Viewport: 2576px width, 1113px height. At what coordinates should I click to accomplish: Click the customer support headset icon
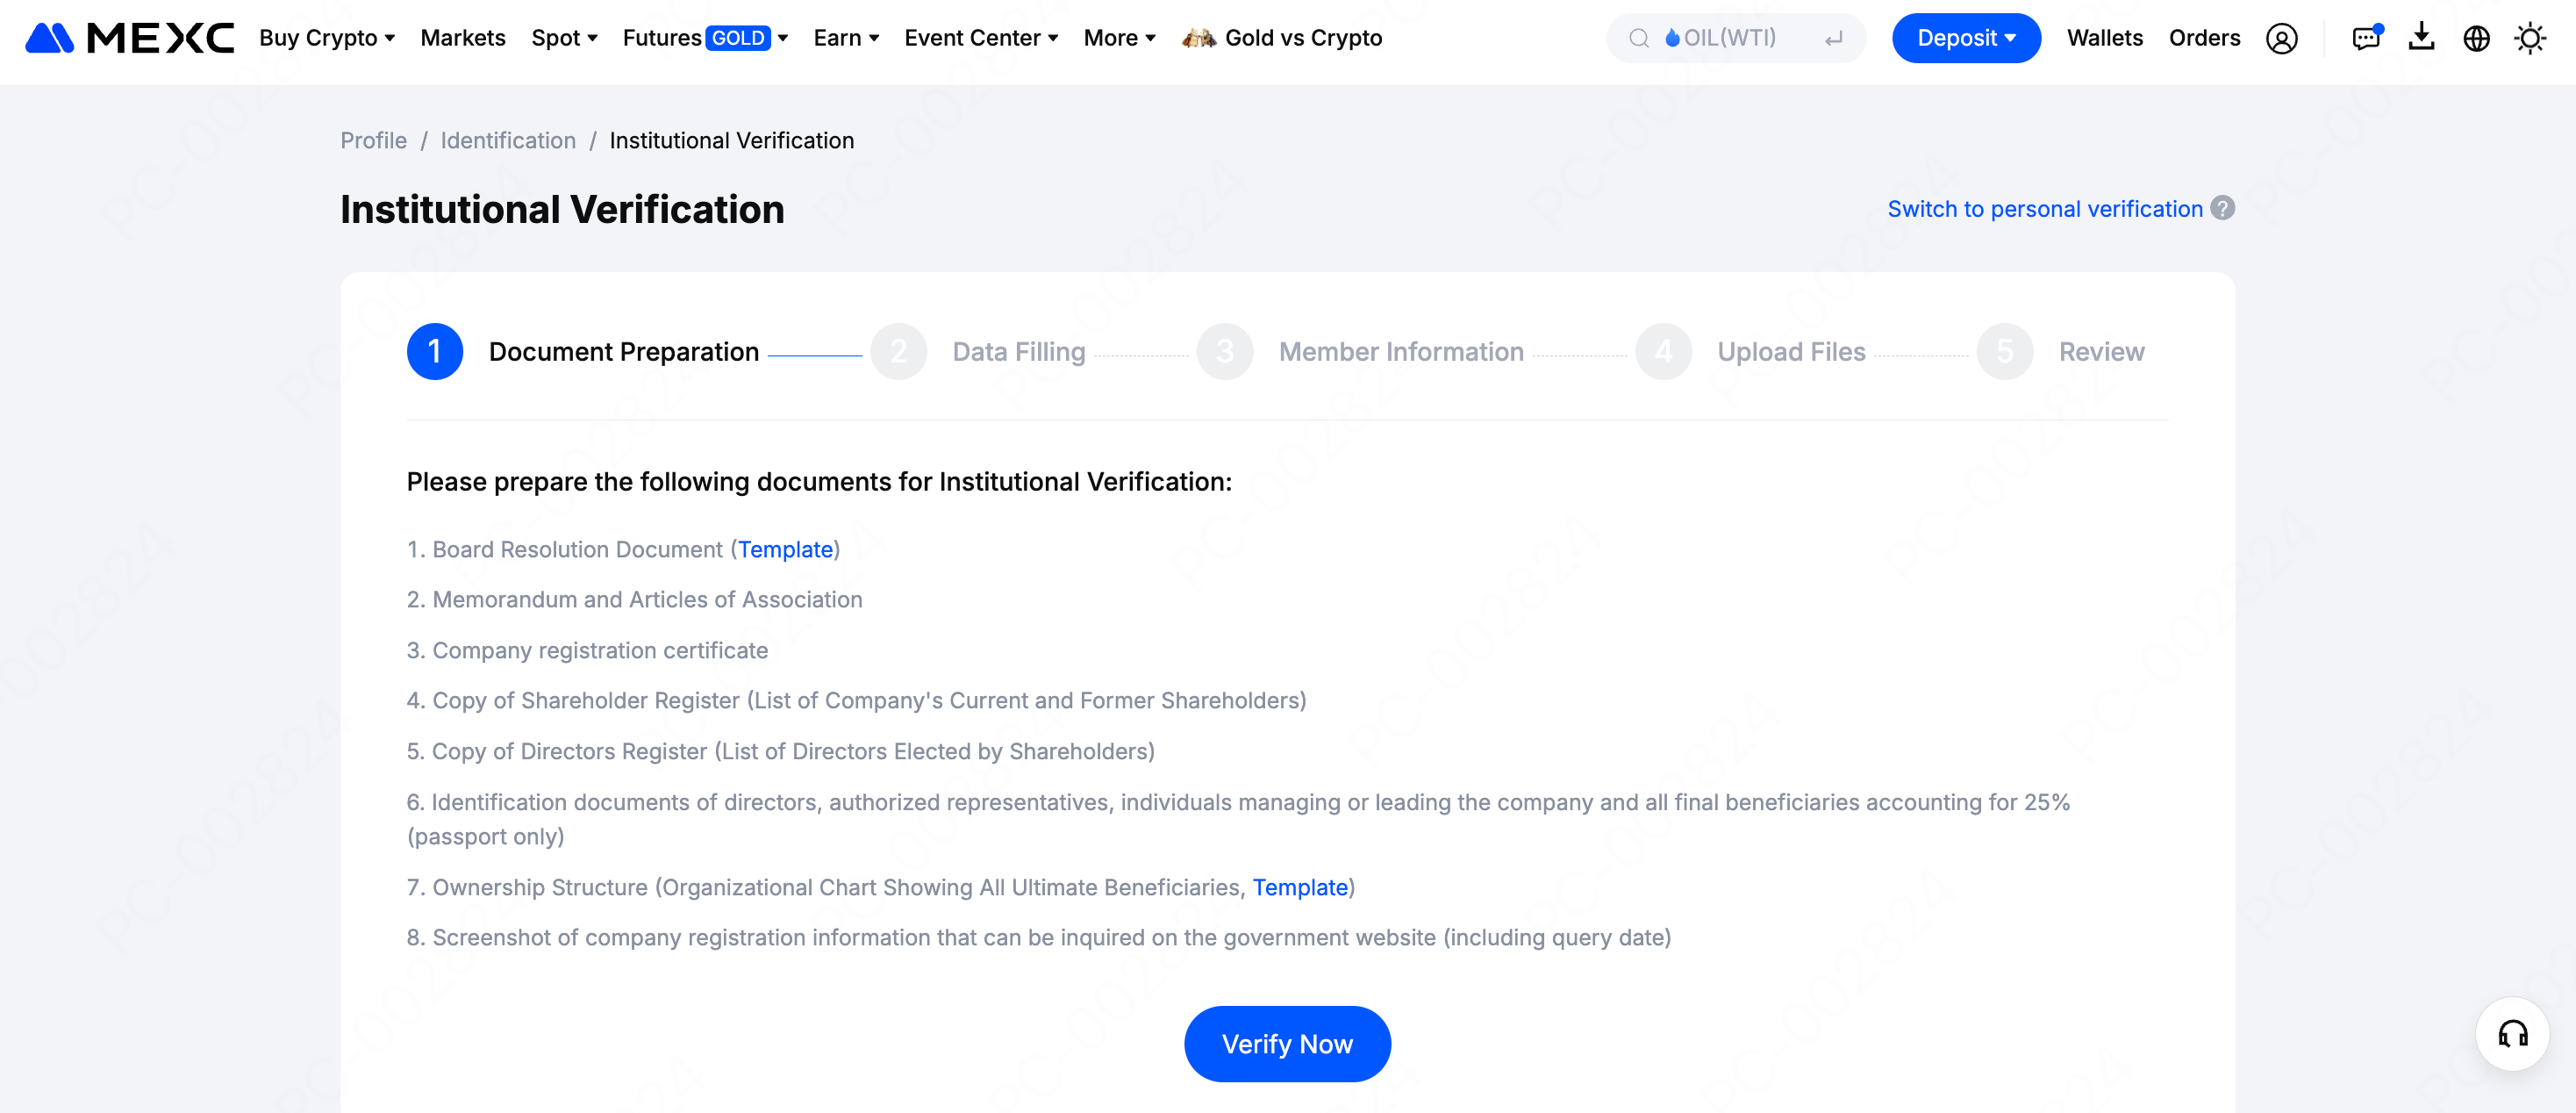[2512, 1033]
